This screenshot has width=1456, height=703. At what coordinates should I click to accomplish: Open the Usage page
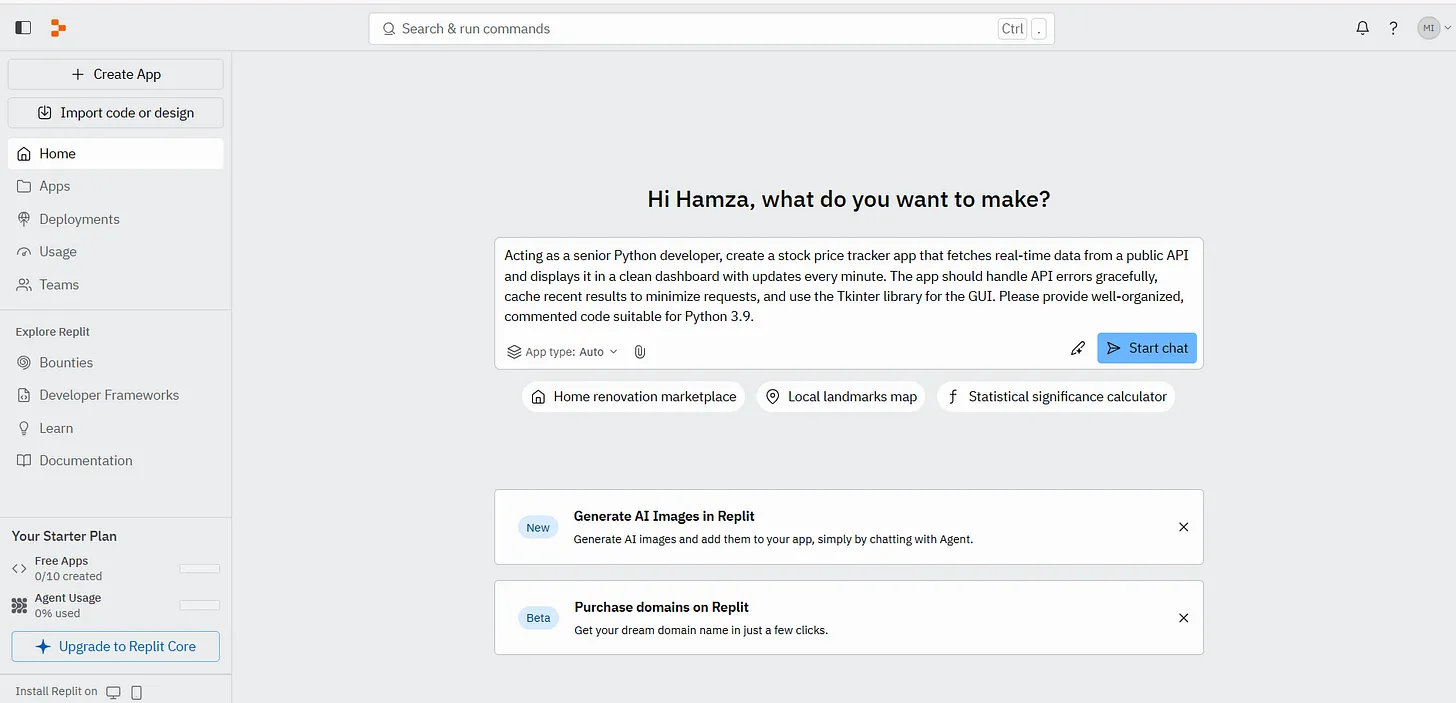58,252
